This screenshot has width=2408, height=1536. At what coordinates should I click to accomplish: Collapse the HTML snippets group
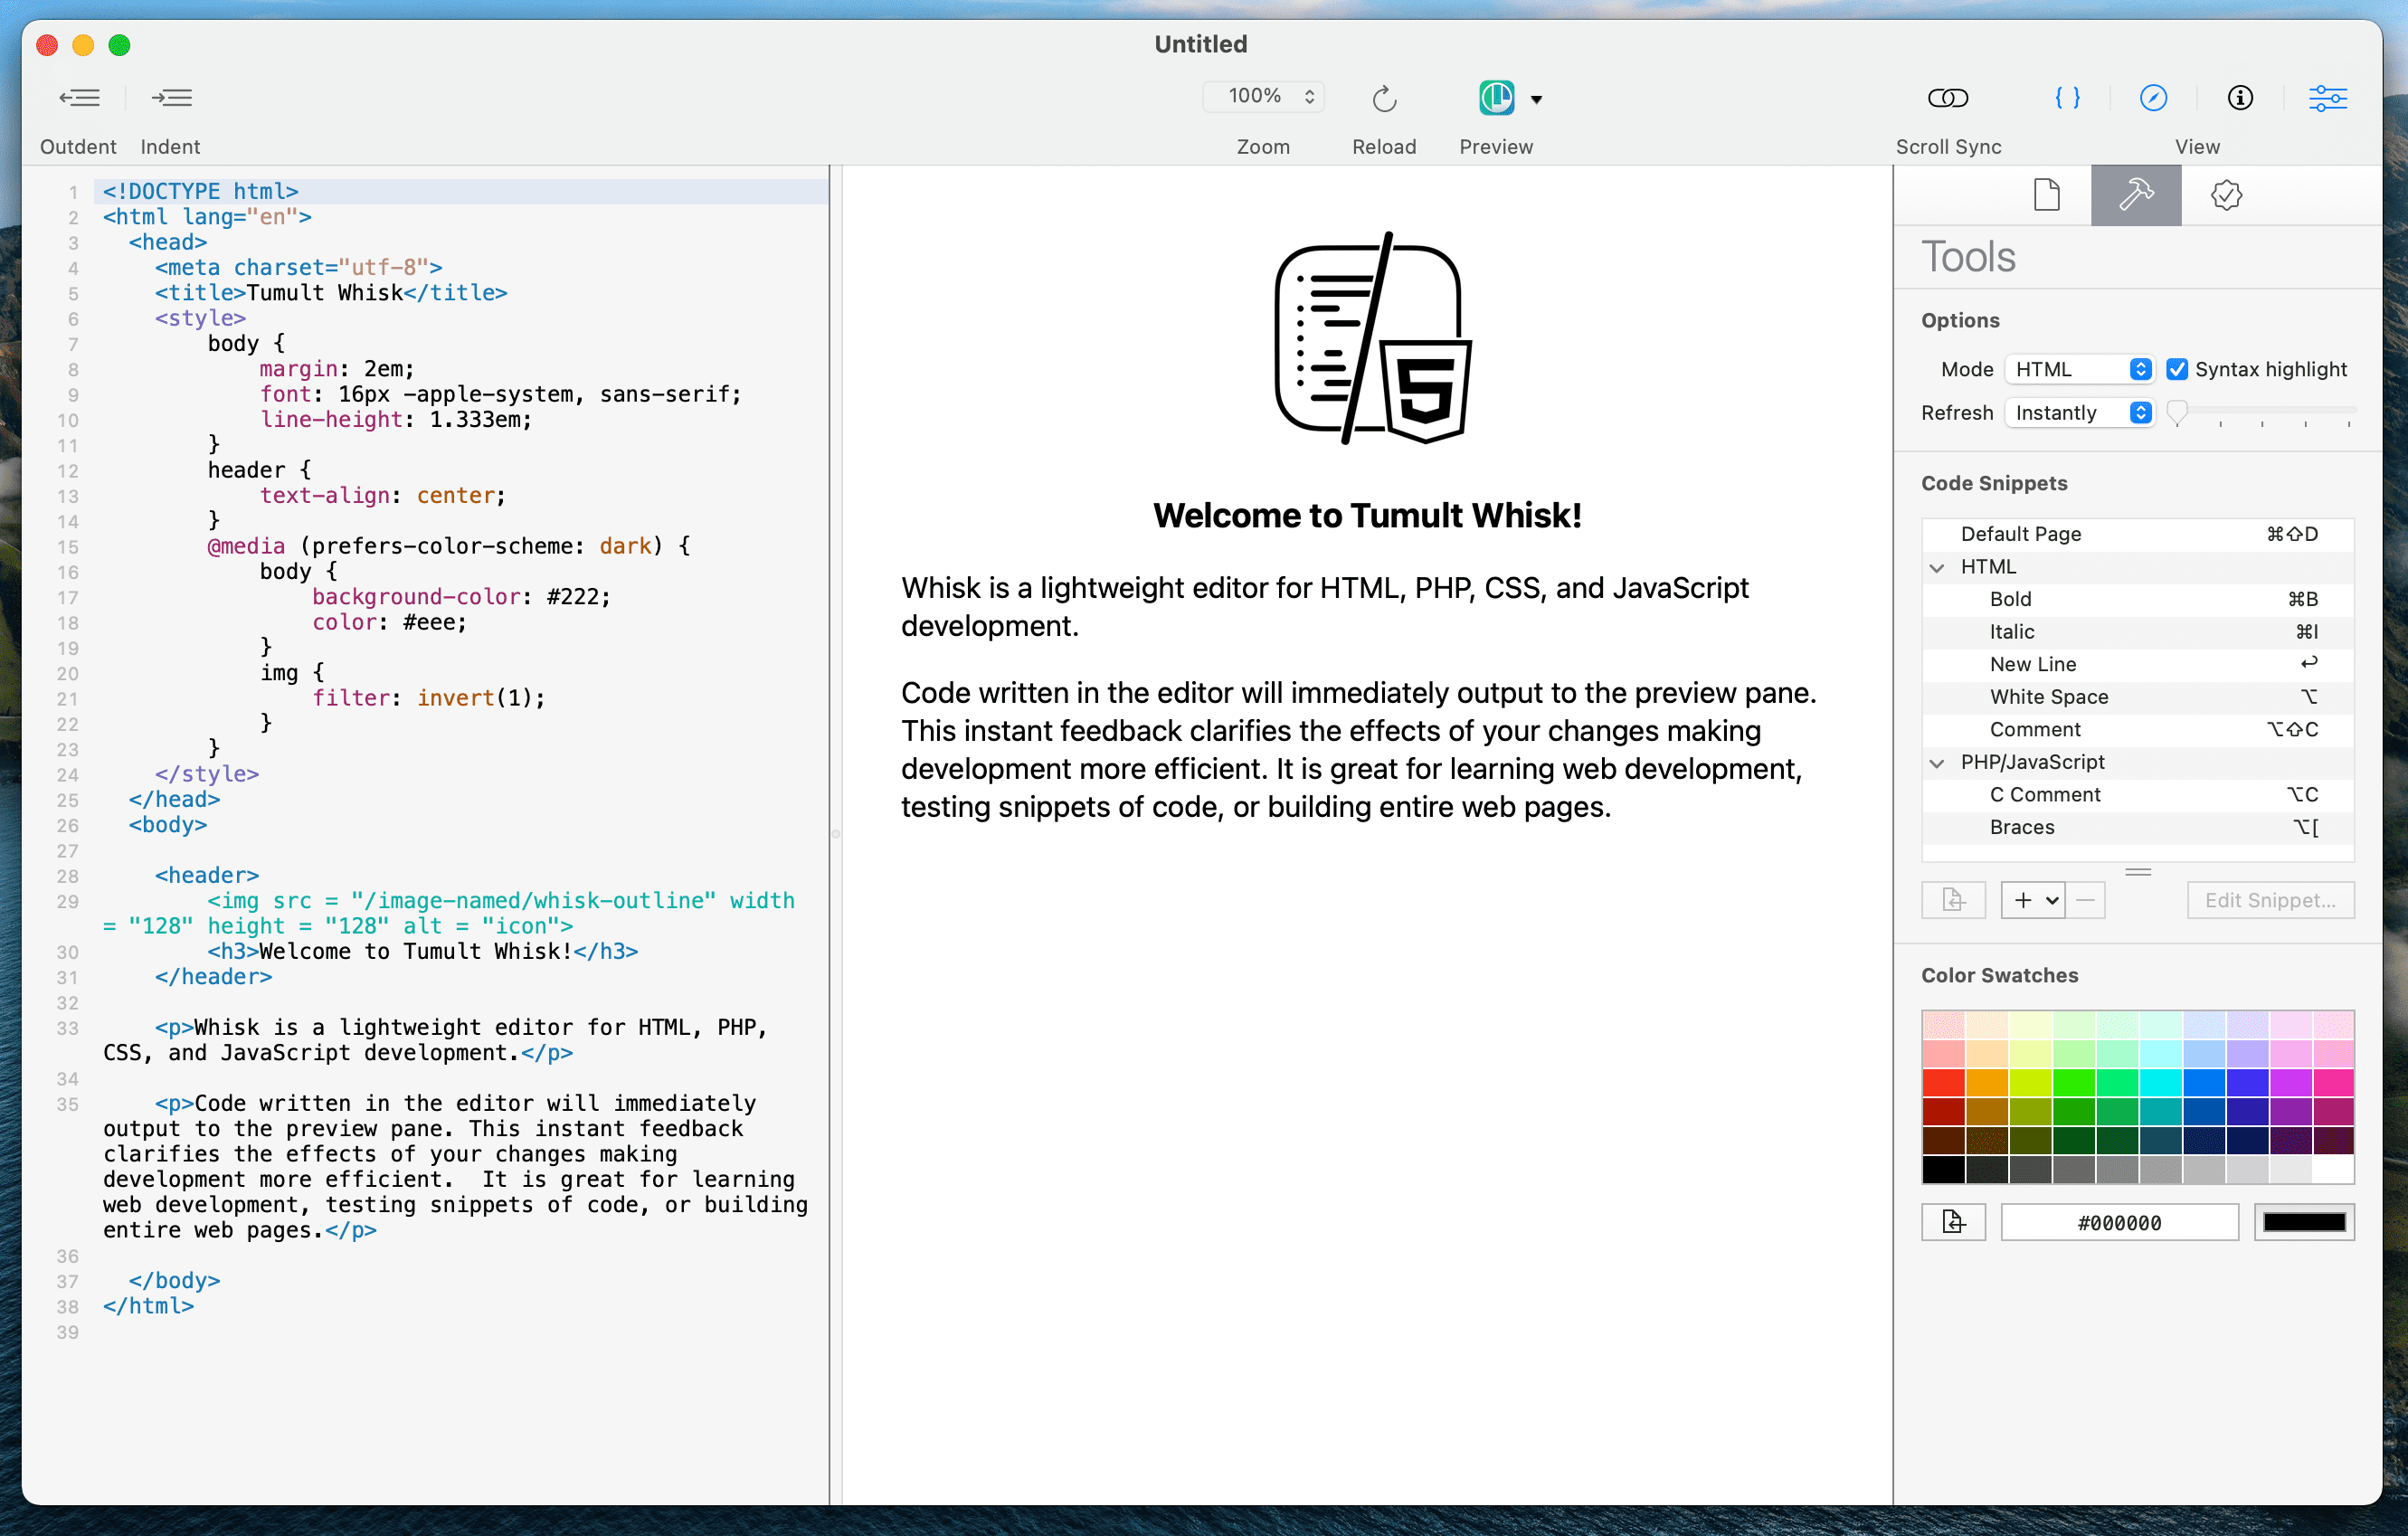1937,567
